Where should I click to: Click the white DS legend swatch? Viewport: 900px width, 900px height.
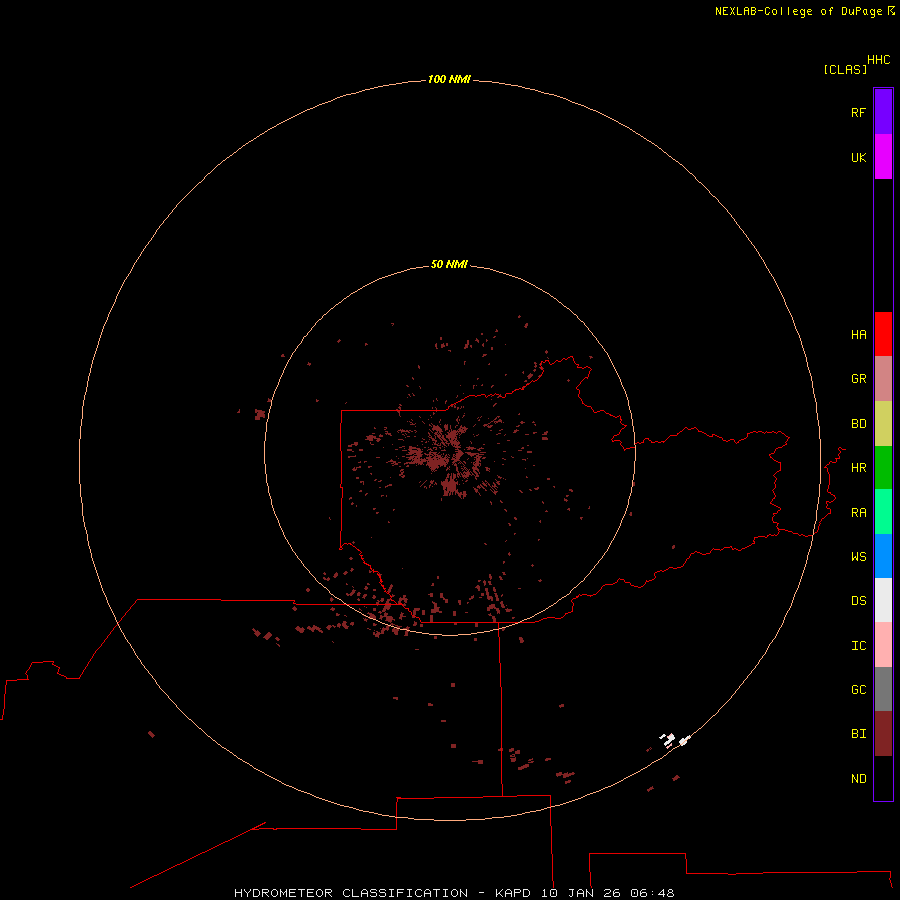click(883, 600)
